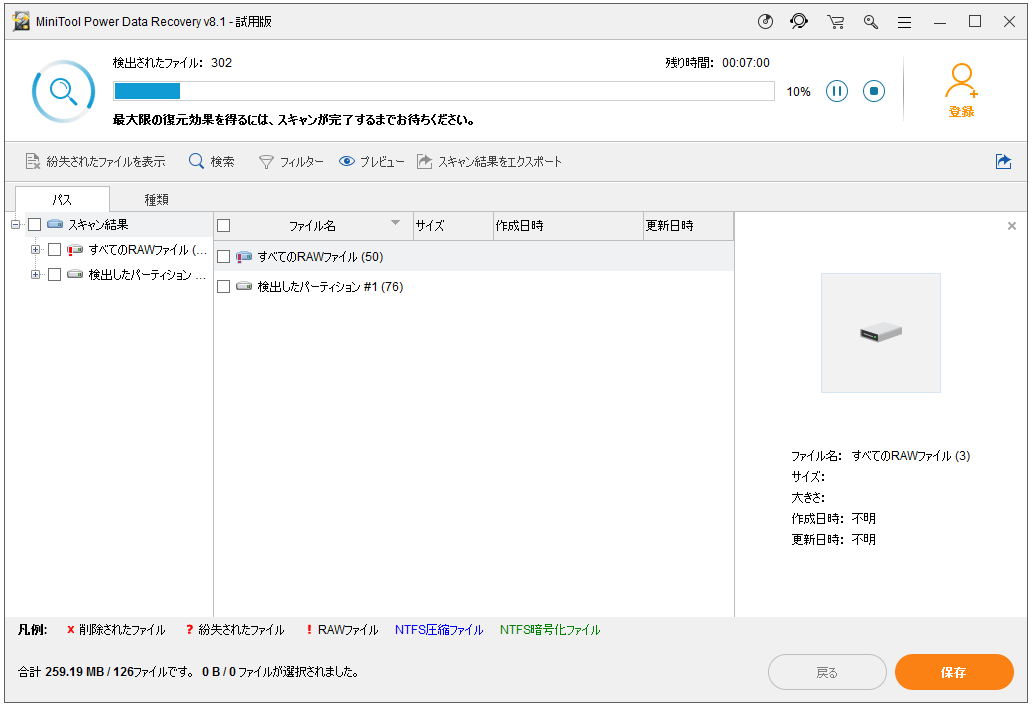Select すべてのRAWファイル in the tree
Image resolution: width=1032 pixels, height=707 pixels.
coord(147,249)
